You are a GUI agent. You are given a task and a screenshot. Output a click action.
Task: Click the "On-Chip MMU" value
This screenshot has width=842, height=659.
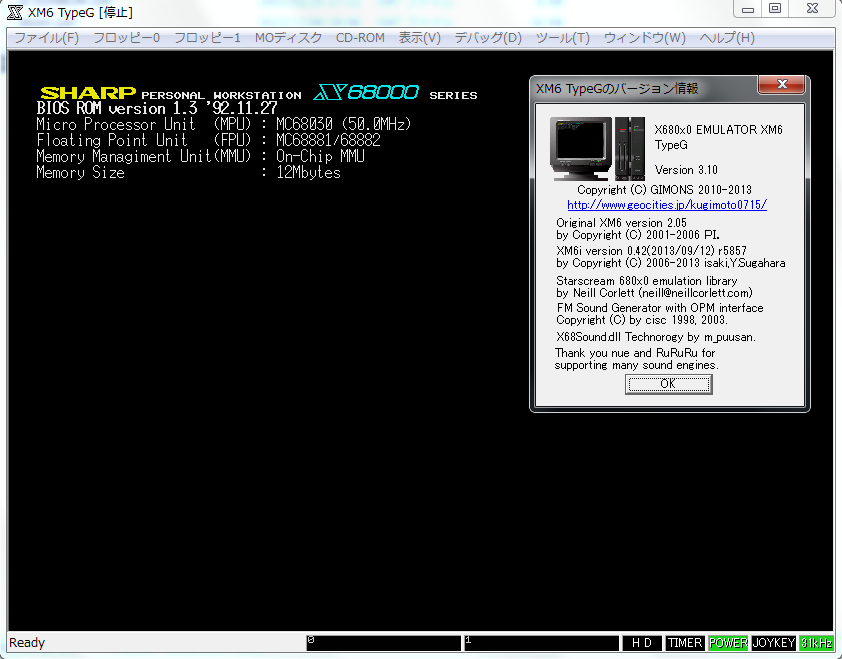click(320, 156)
